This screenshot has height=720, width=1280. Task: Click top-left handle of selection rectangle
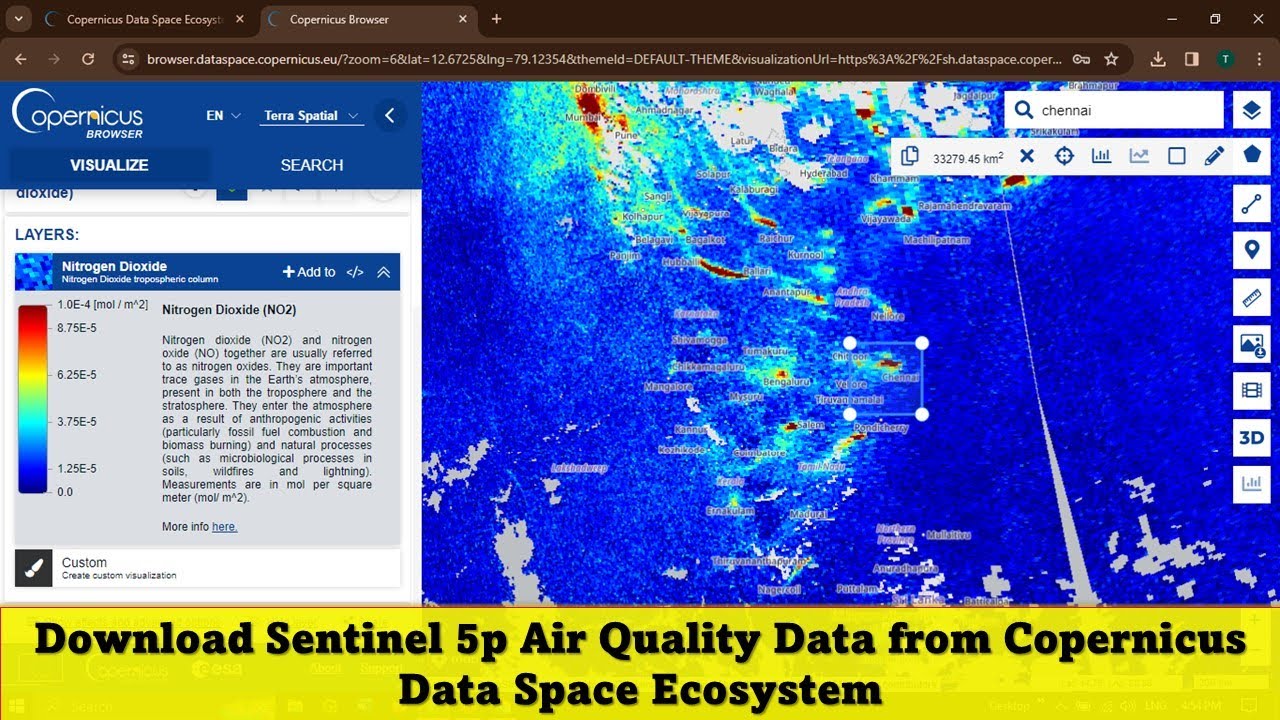point(850,343)
